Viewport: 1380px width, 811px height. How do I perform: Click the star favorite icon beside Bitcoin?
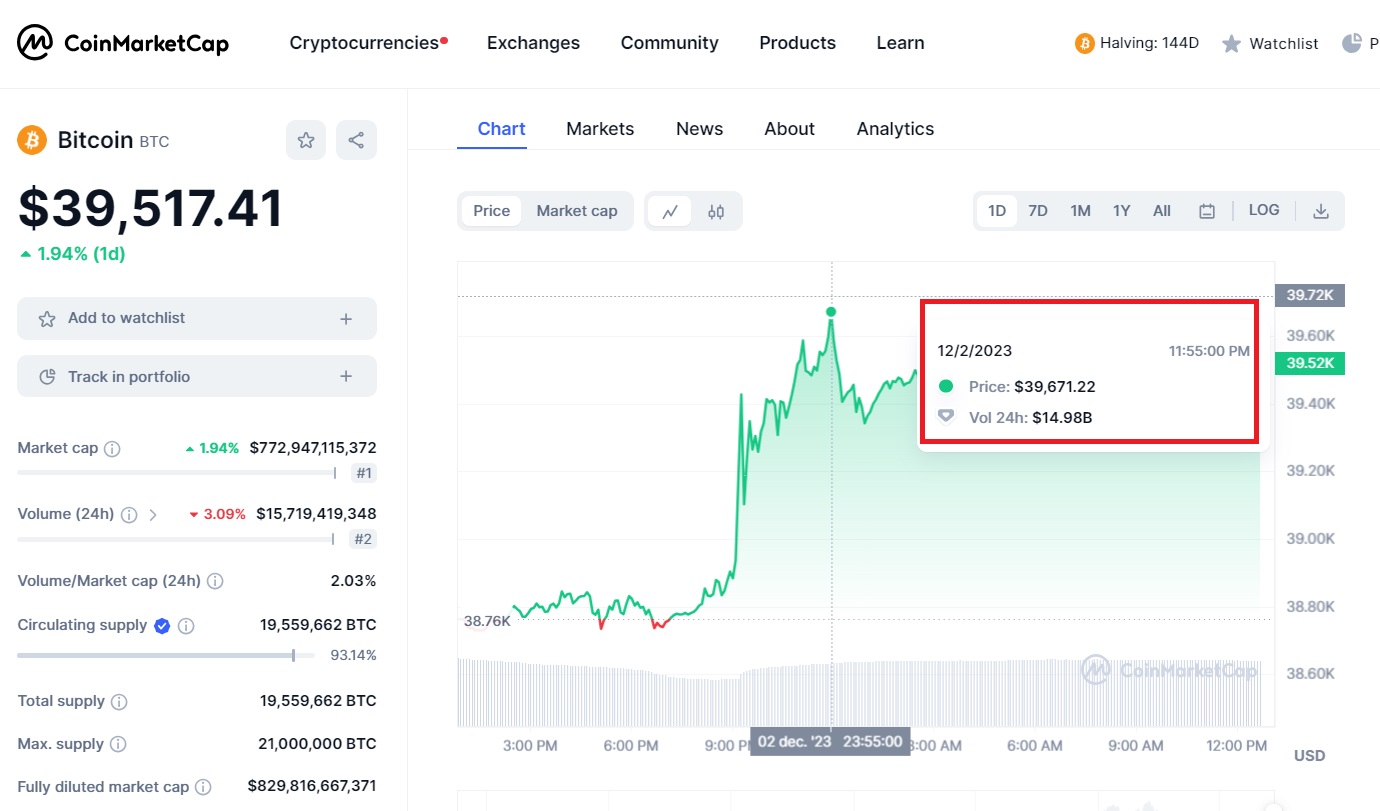point(306,140)
